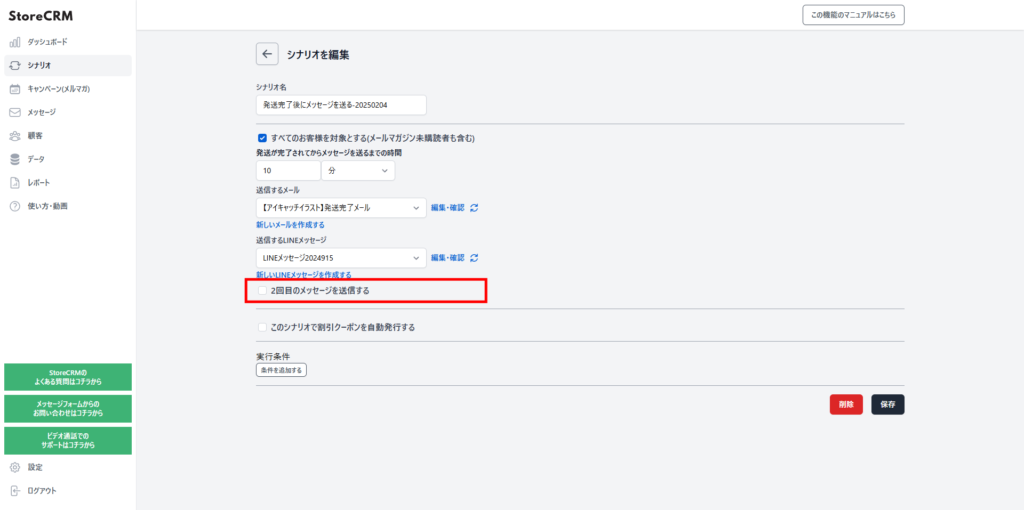The image size is (1024, 510).
Task: Click the 保存 button
Action: [x=888, y=404]
